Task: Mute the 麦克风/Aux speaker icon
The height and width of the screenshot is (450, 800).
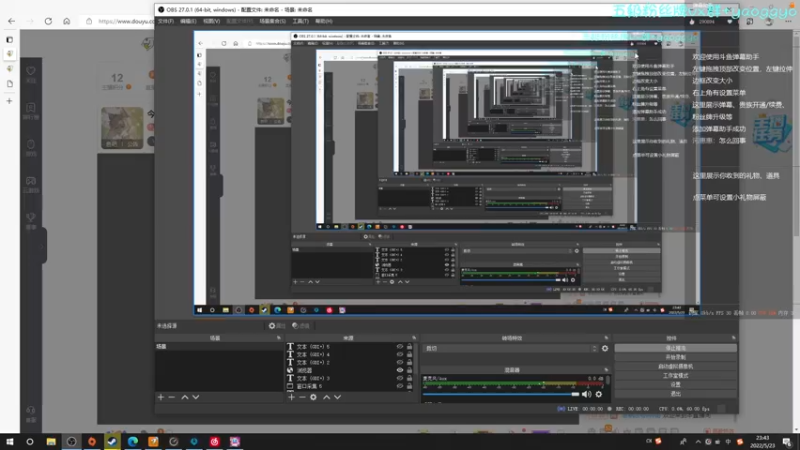Action: (x=586, y=394)
